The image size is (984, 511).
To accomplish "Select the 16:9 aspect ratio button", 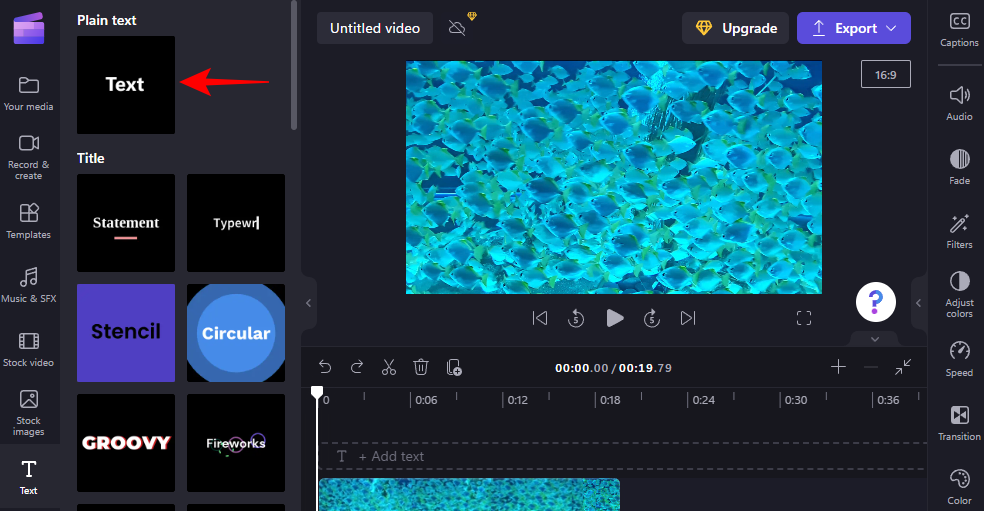I will point(885,75).
